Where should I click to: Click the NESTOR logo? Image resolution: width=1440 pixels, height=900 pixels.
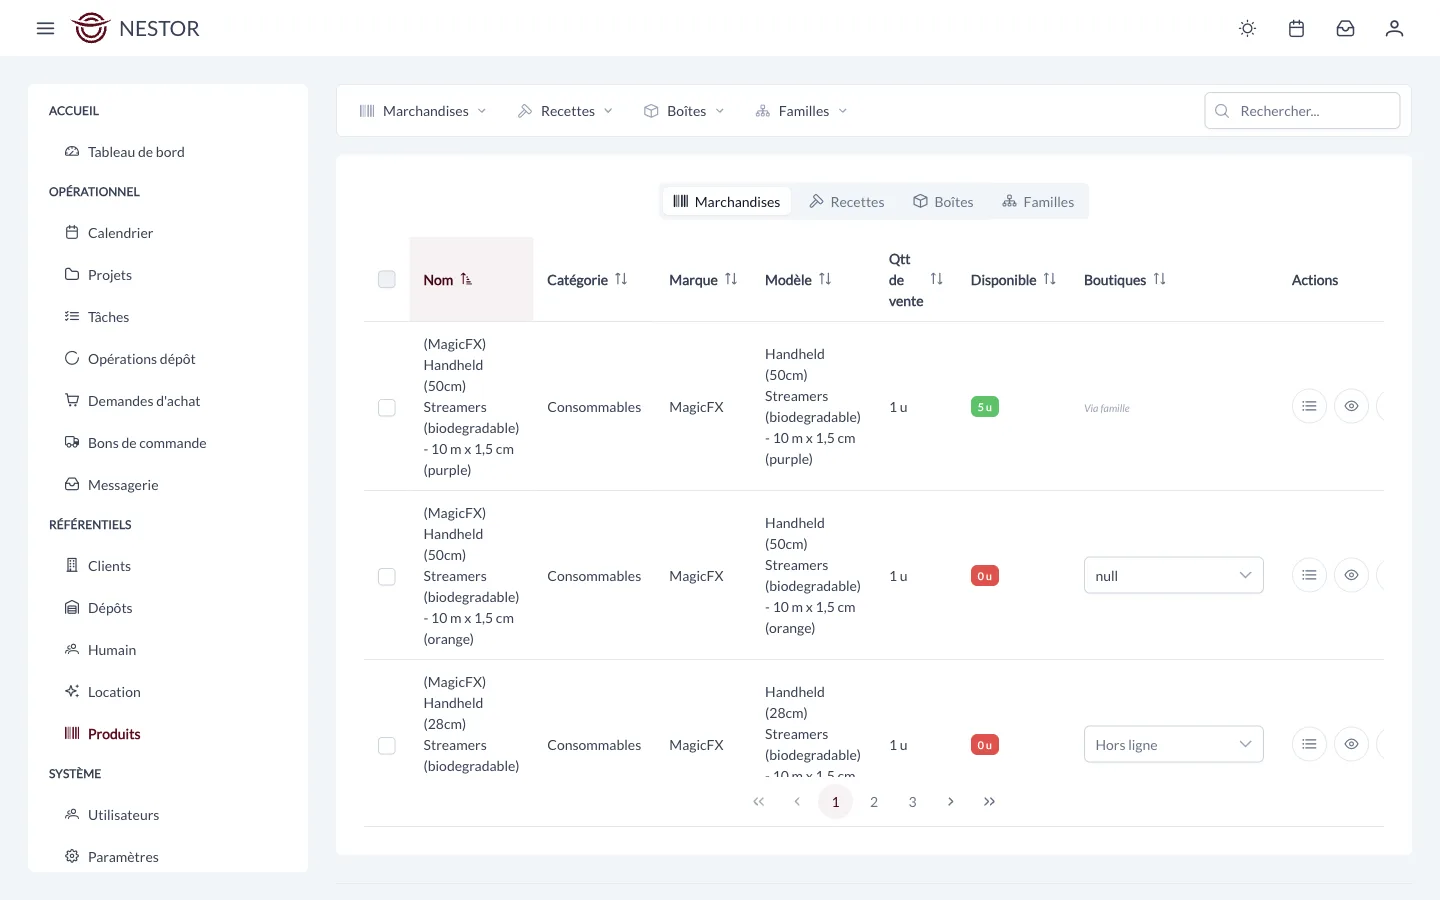(x=136, y=28)
